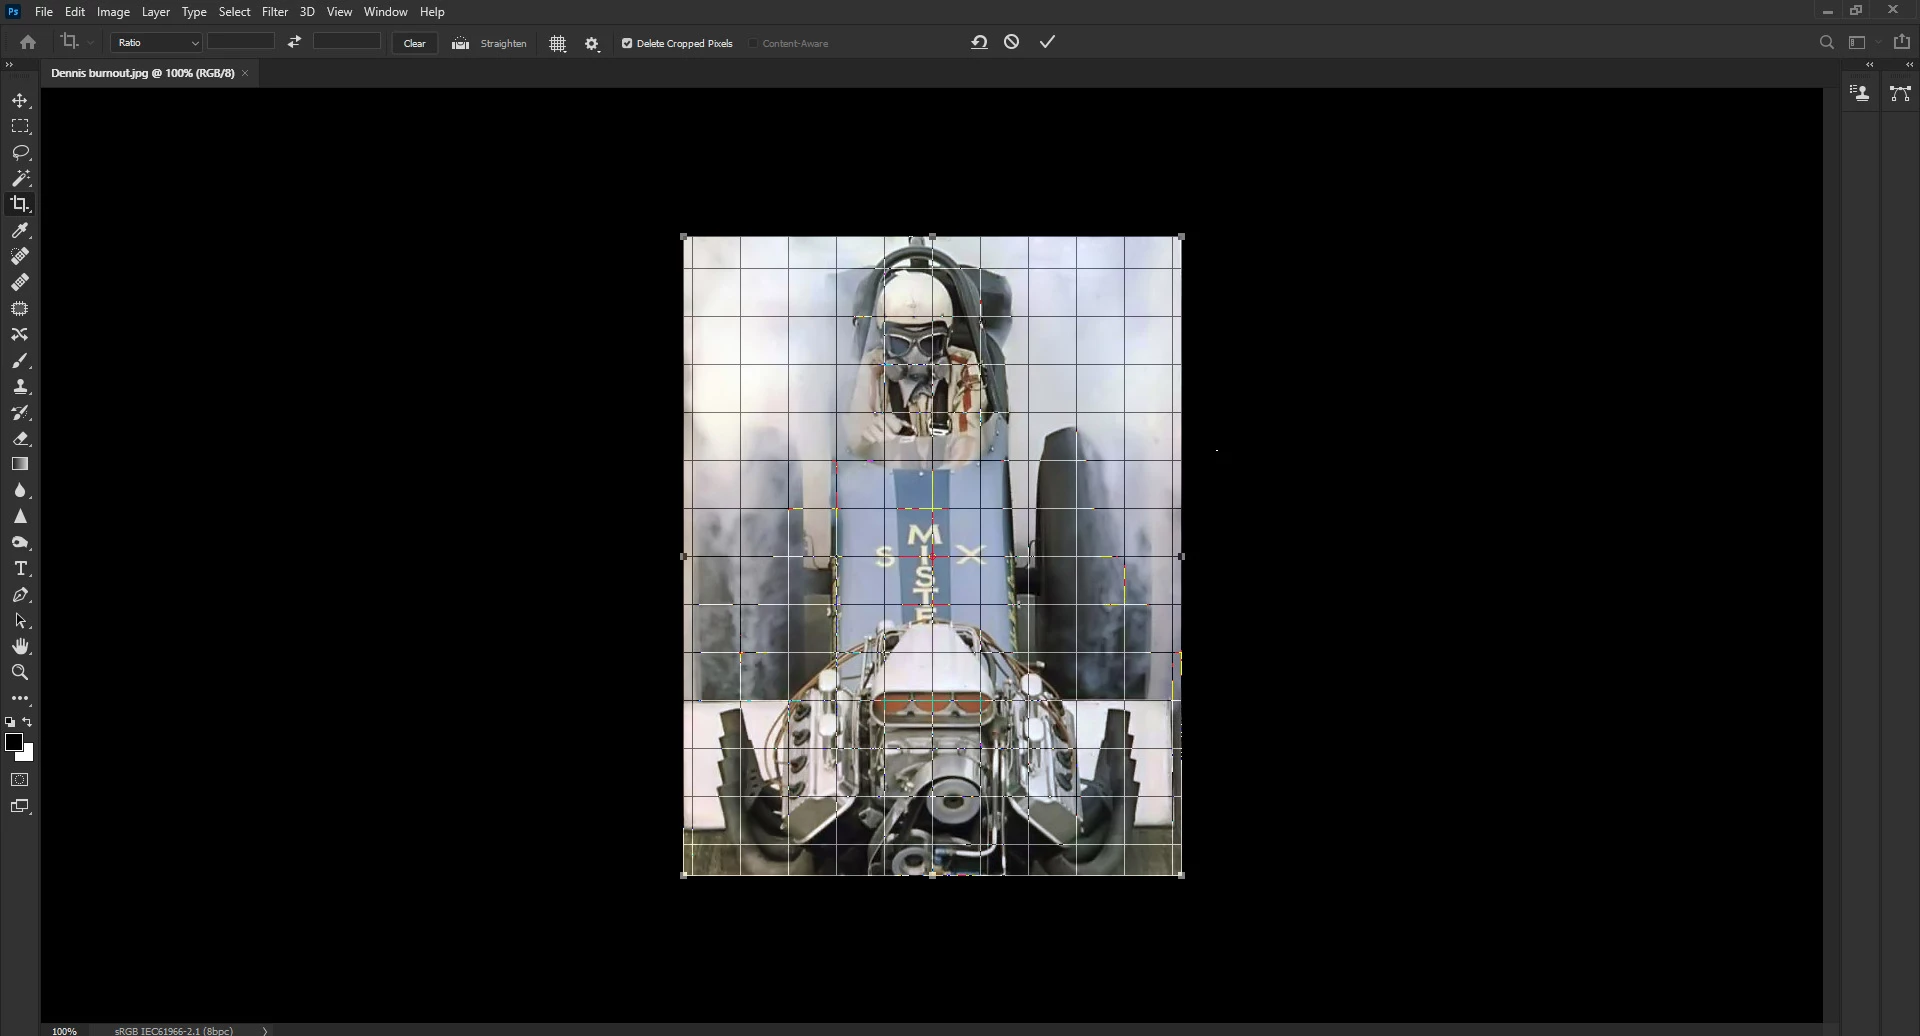Select the Hand tool
Image resolution: width=1920 pixels, height=1036 pixels.
coord(20,647)
